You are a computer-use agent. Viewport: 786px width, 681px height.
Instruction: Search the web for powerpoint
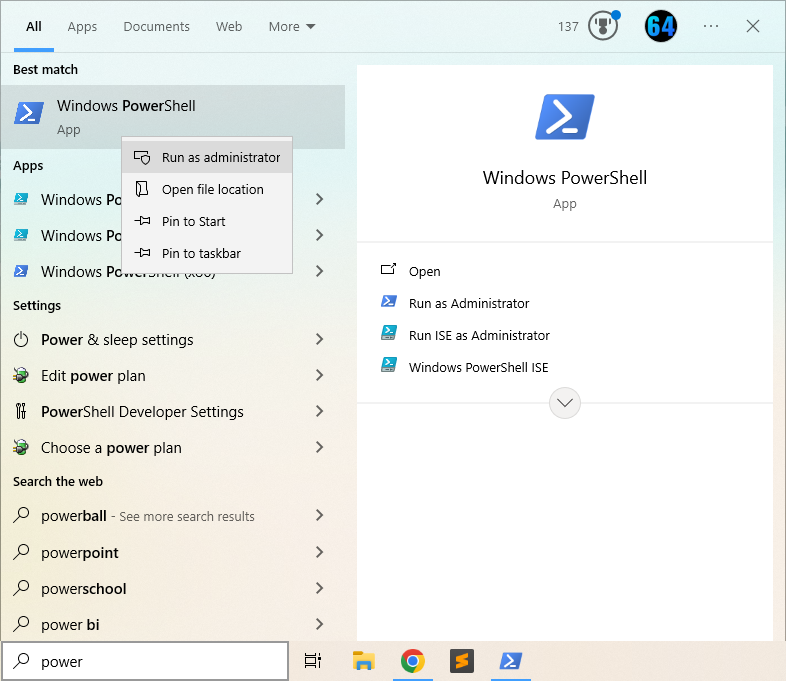click(173, 552)
